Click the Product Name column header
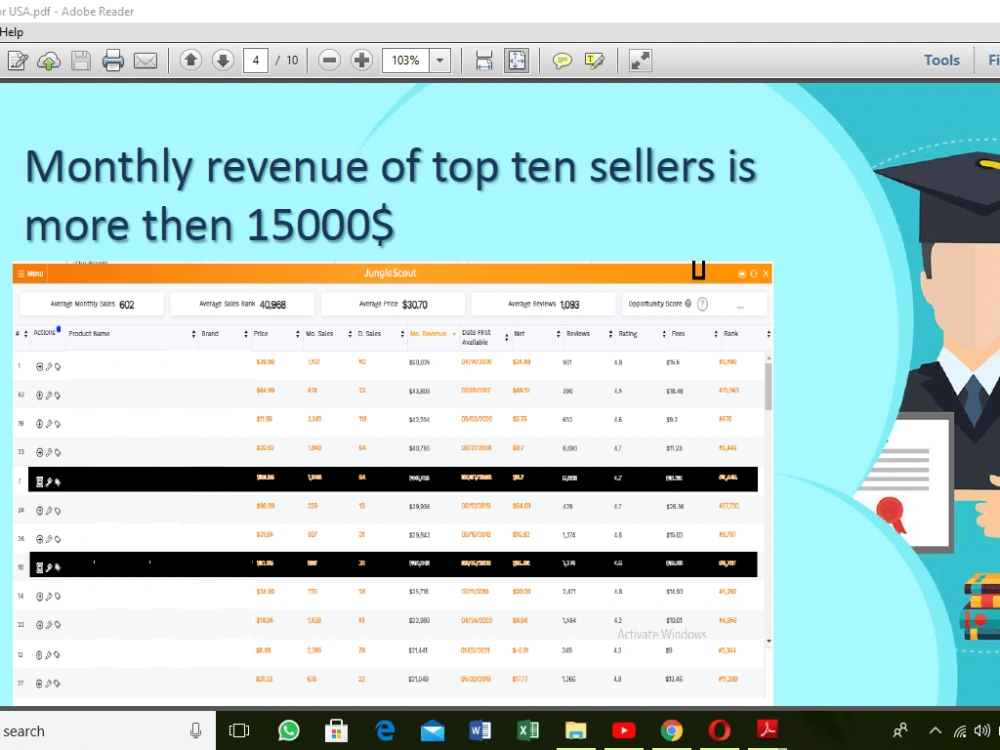 (89, 334)
